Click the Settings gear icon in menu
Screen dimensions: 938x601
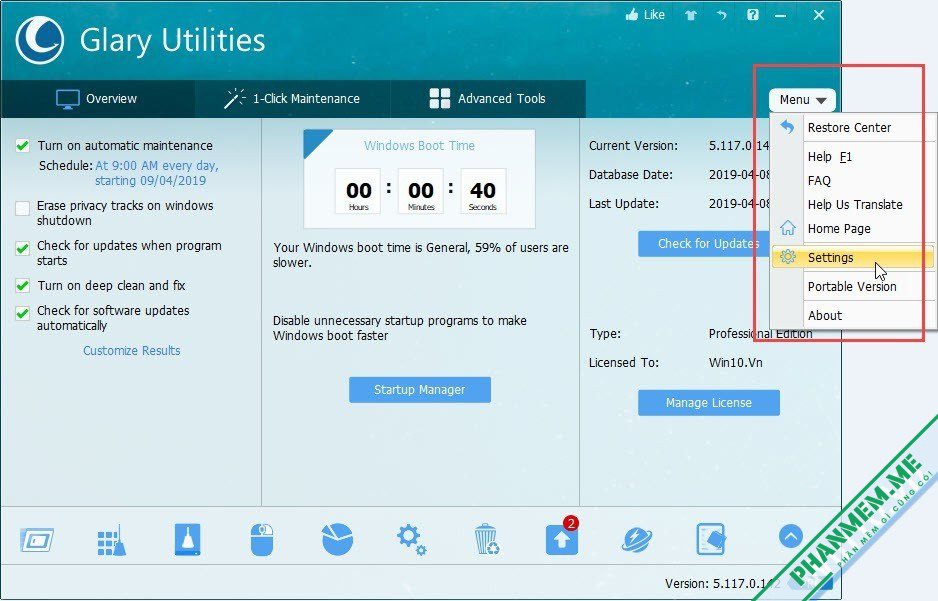[x=788, y=257]
